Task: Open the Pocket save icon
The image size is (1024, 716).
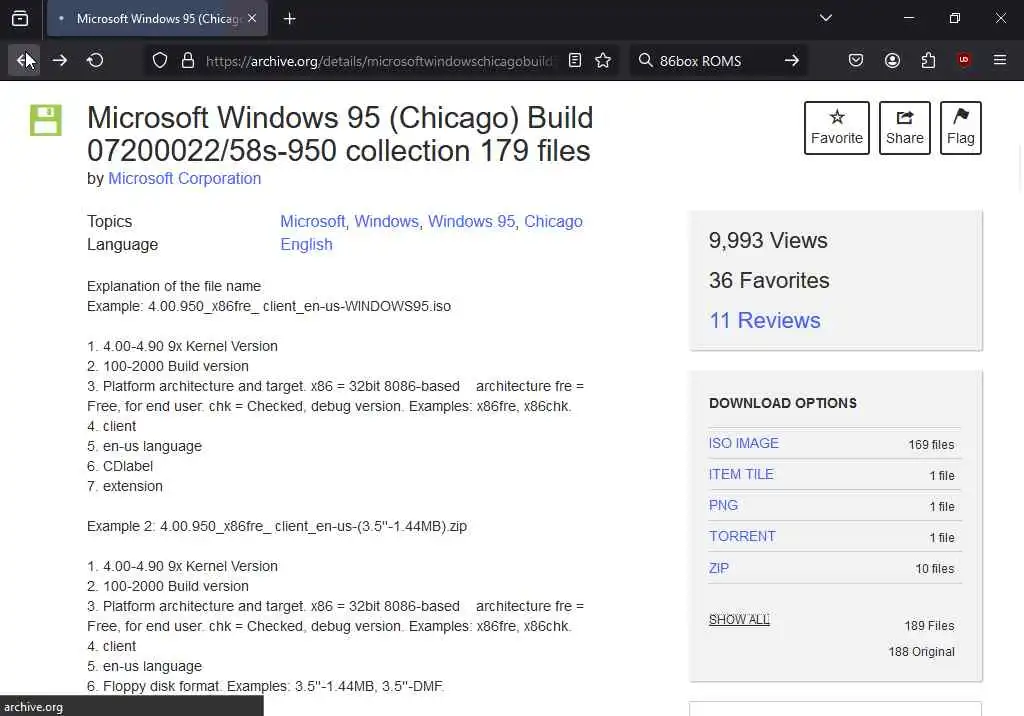Action: (856, 61)
